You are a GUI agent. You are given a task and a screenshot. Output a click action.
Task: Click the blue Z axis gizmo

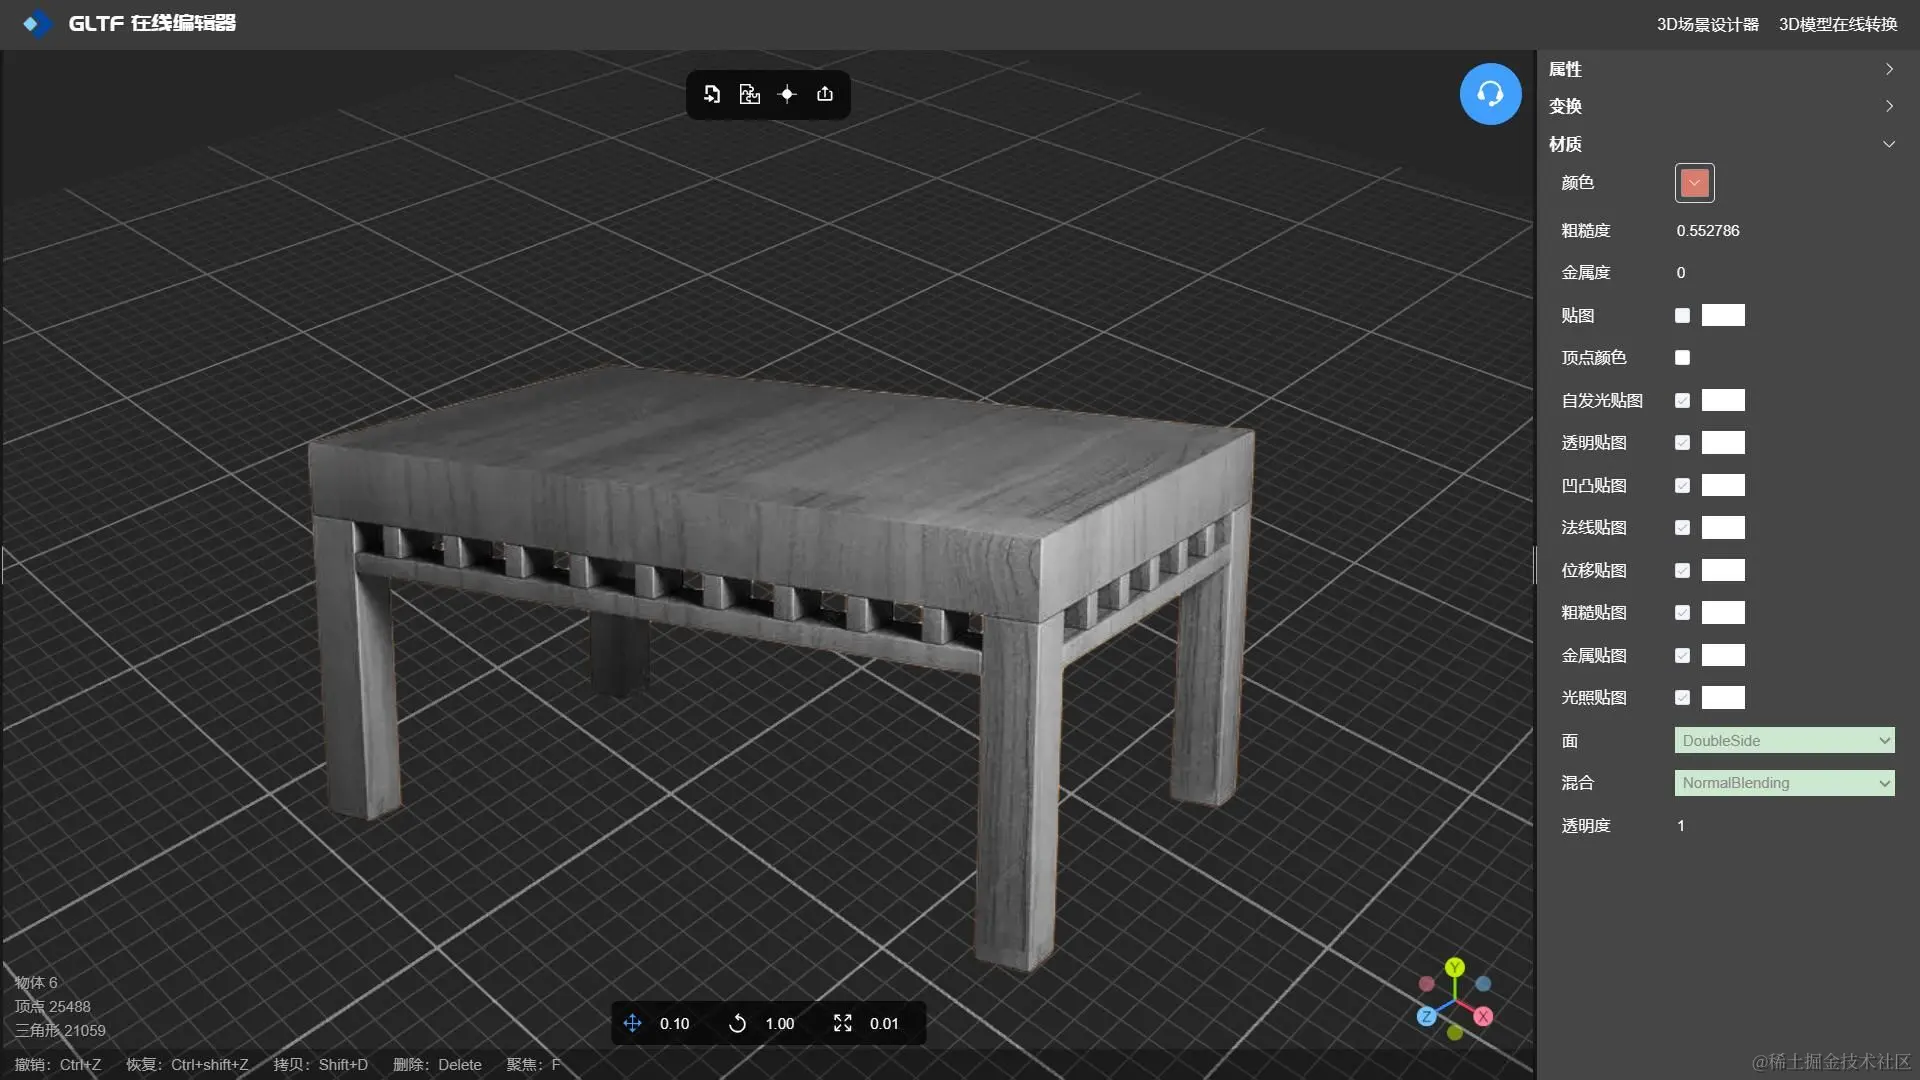[1427, 1016]
